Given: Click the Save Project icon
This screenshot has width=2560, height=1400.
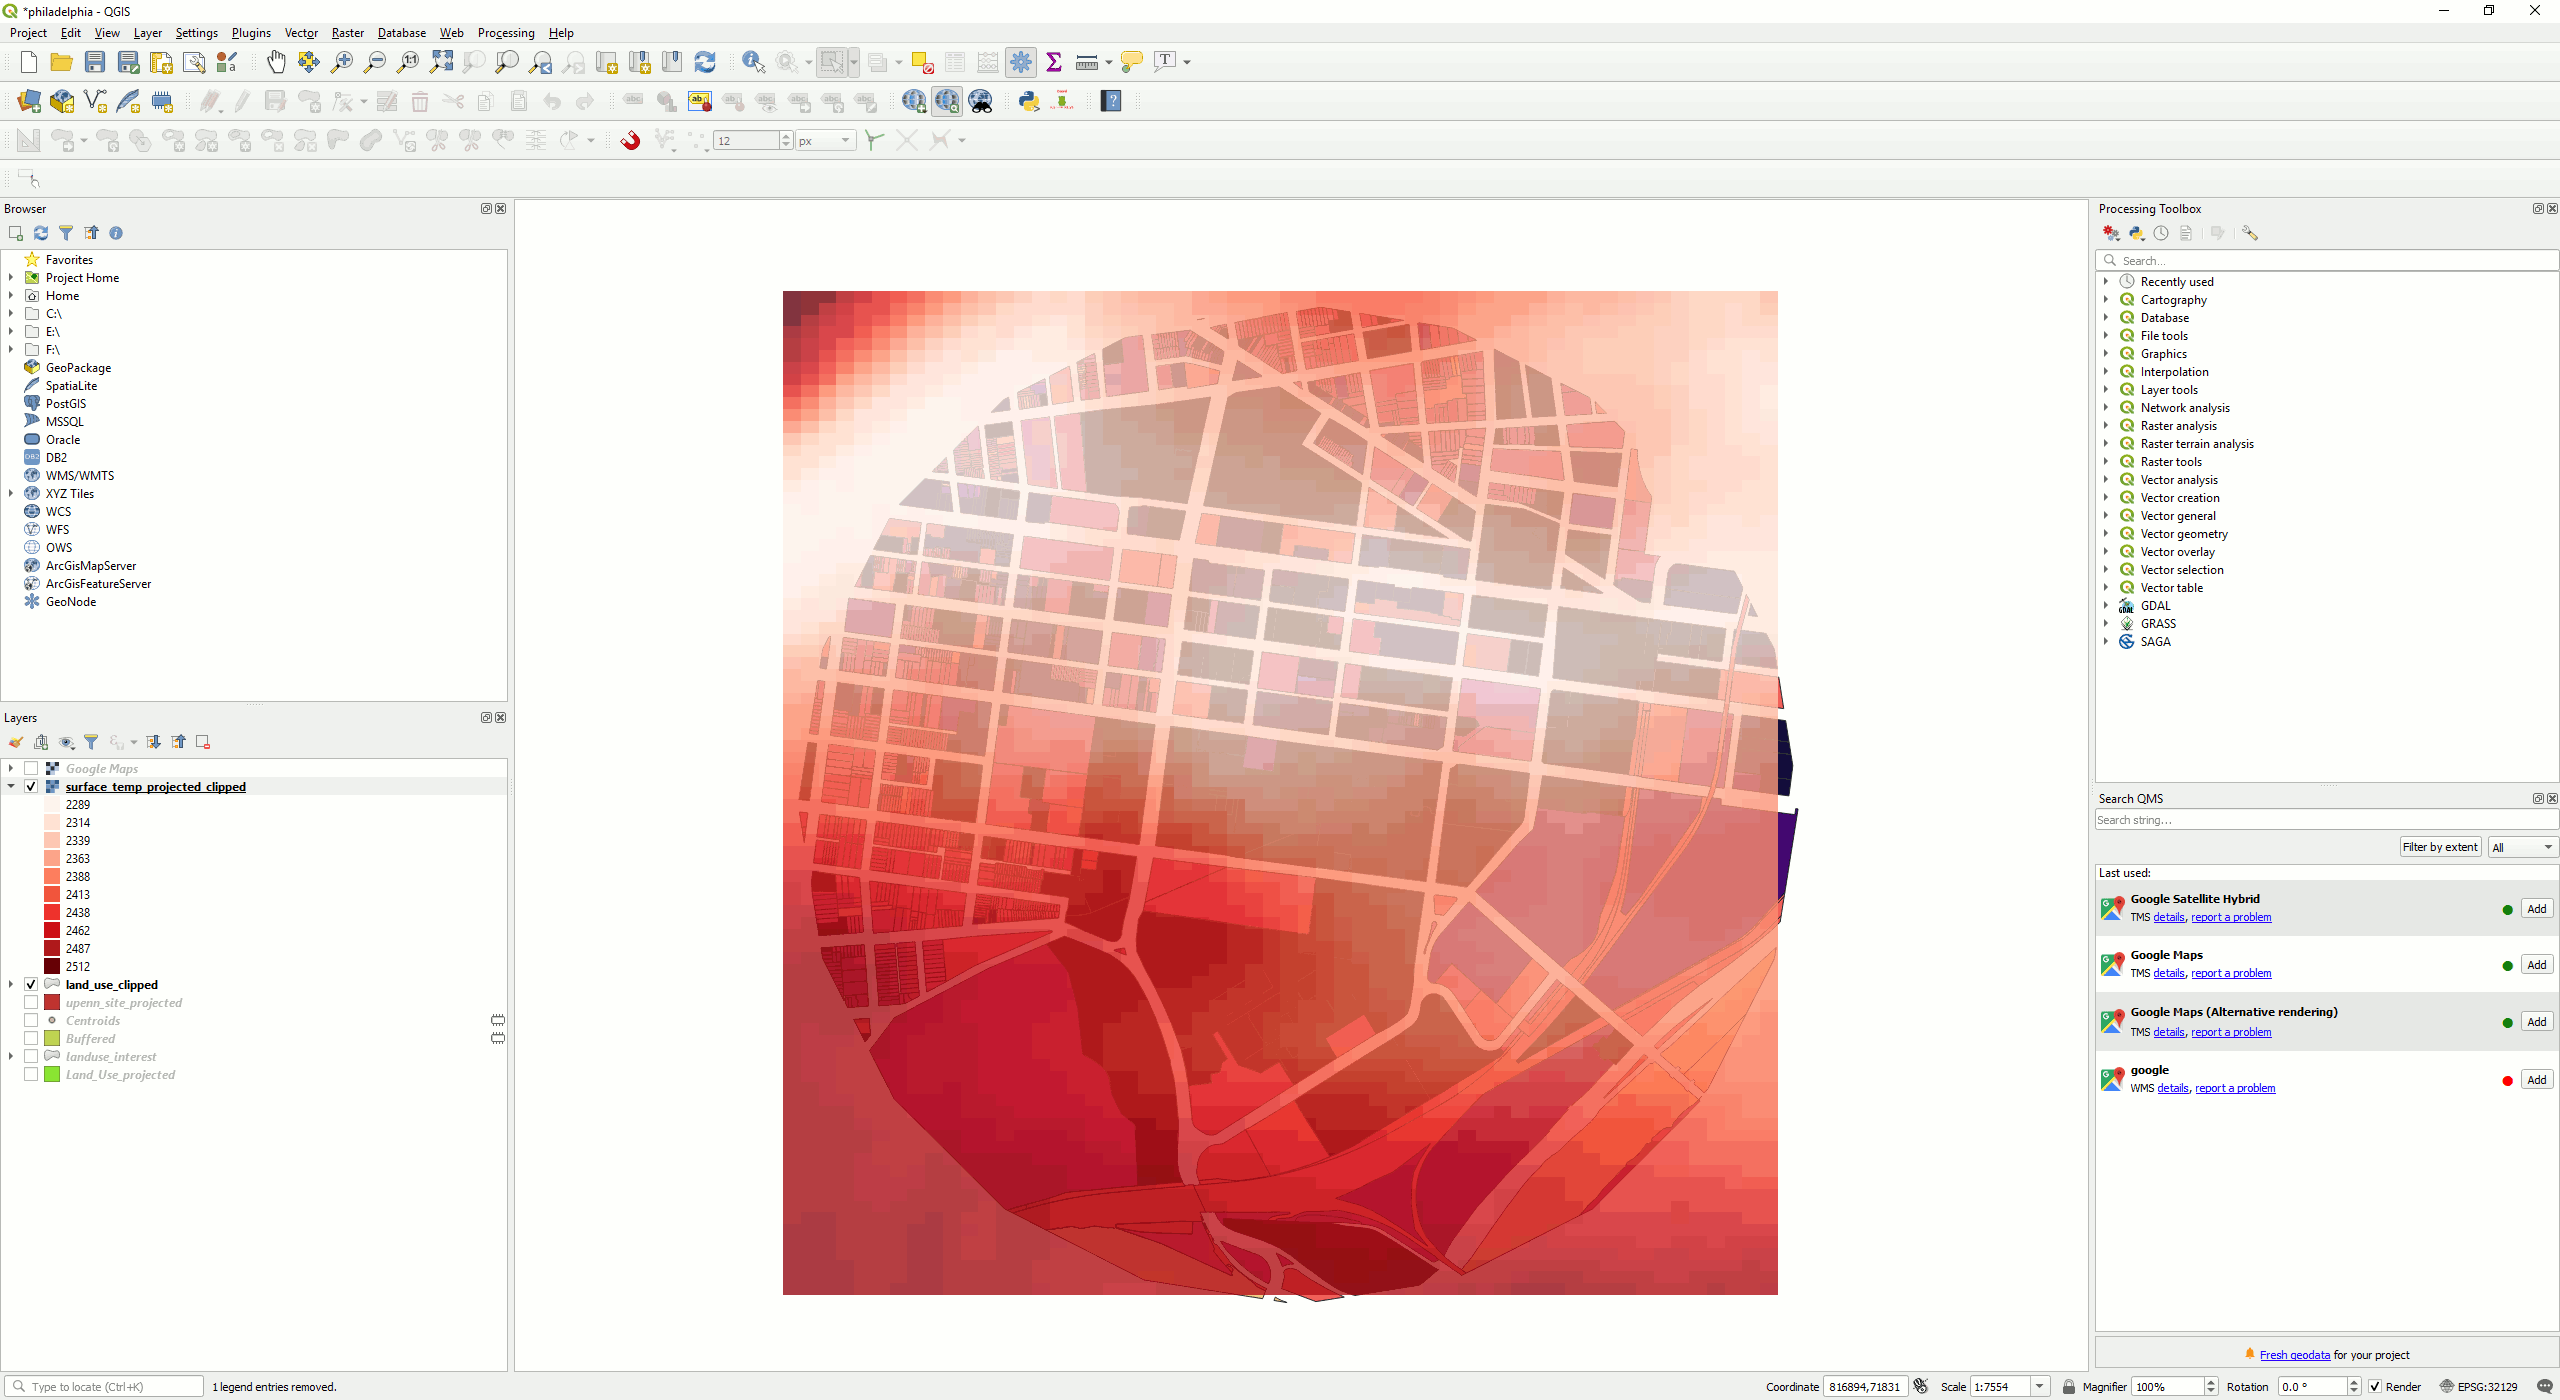Looking at the screenshot, I should (95, 62).
